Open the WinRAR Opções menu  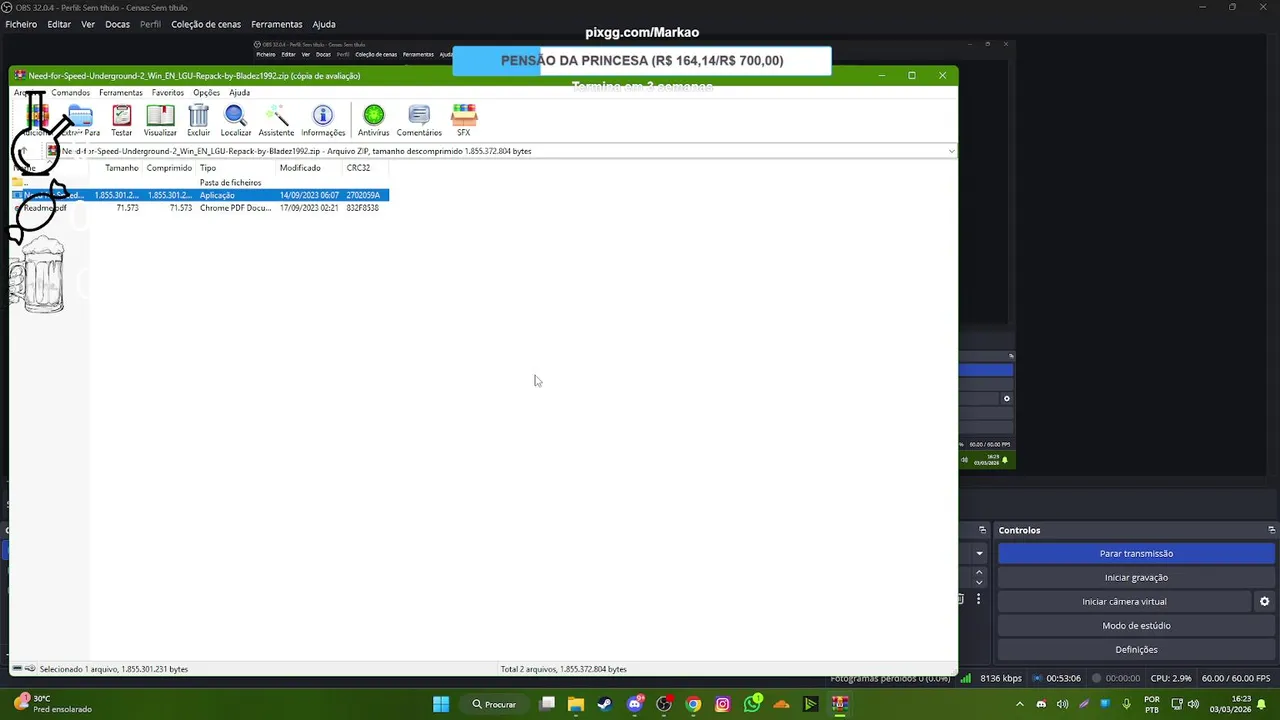coord(206,92)
